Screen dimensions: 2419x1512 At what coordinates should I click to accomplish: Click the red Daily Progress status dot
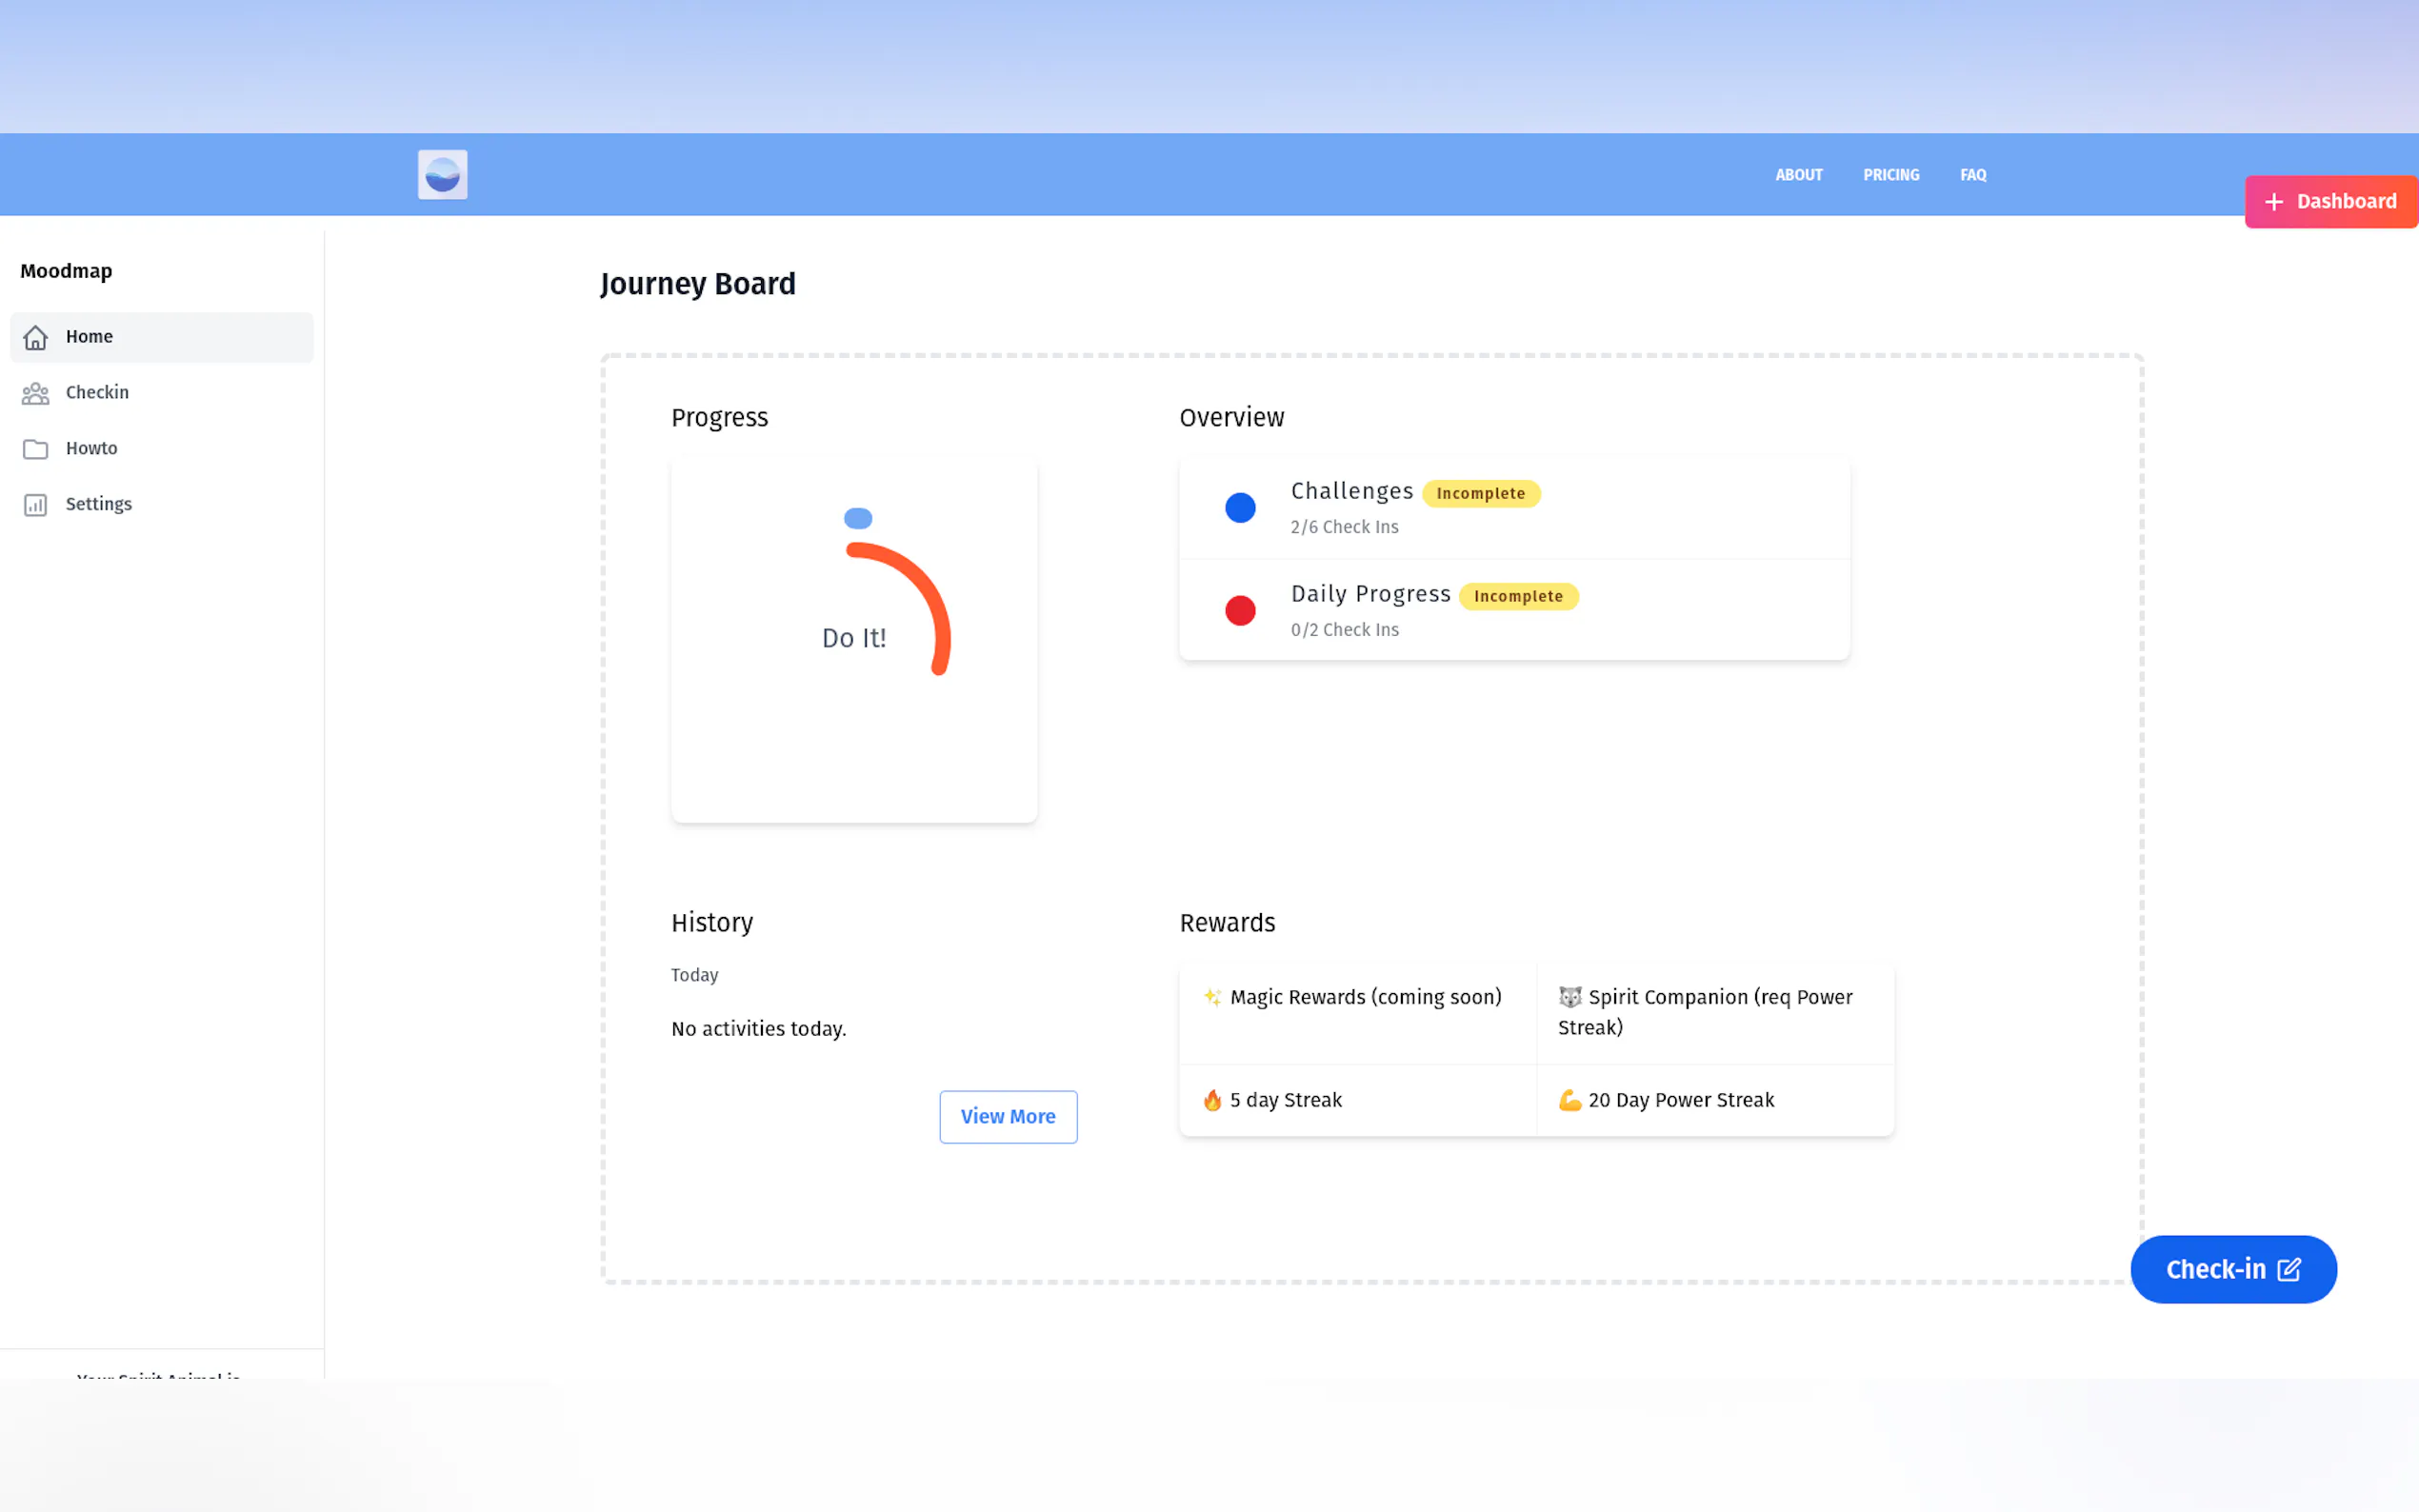[x=1240, y=610]
